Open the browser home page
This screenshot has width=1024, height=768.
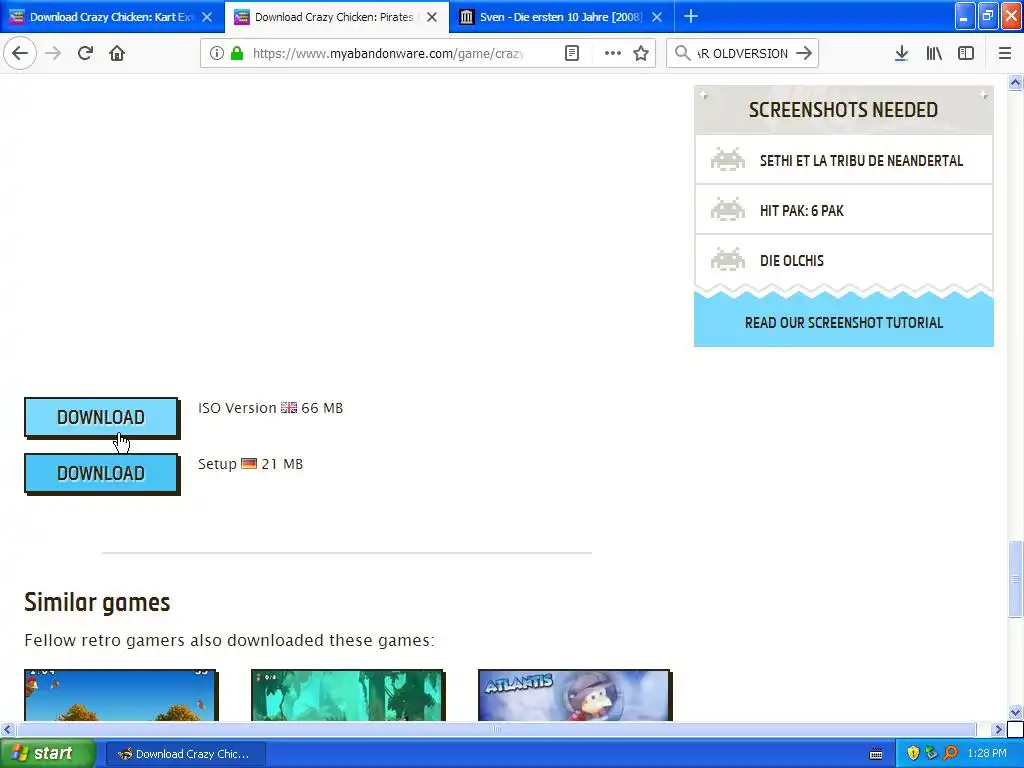click(x=117, y=53)
